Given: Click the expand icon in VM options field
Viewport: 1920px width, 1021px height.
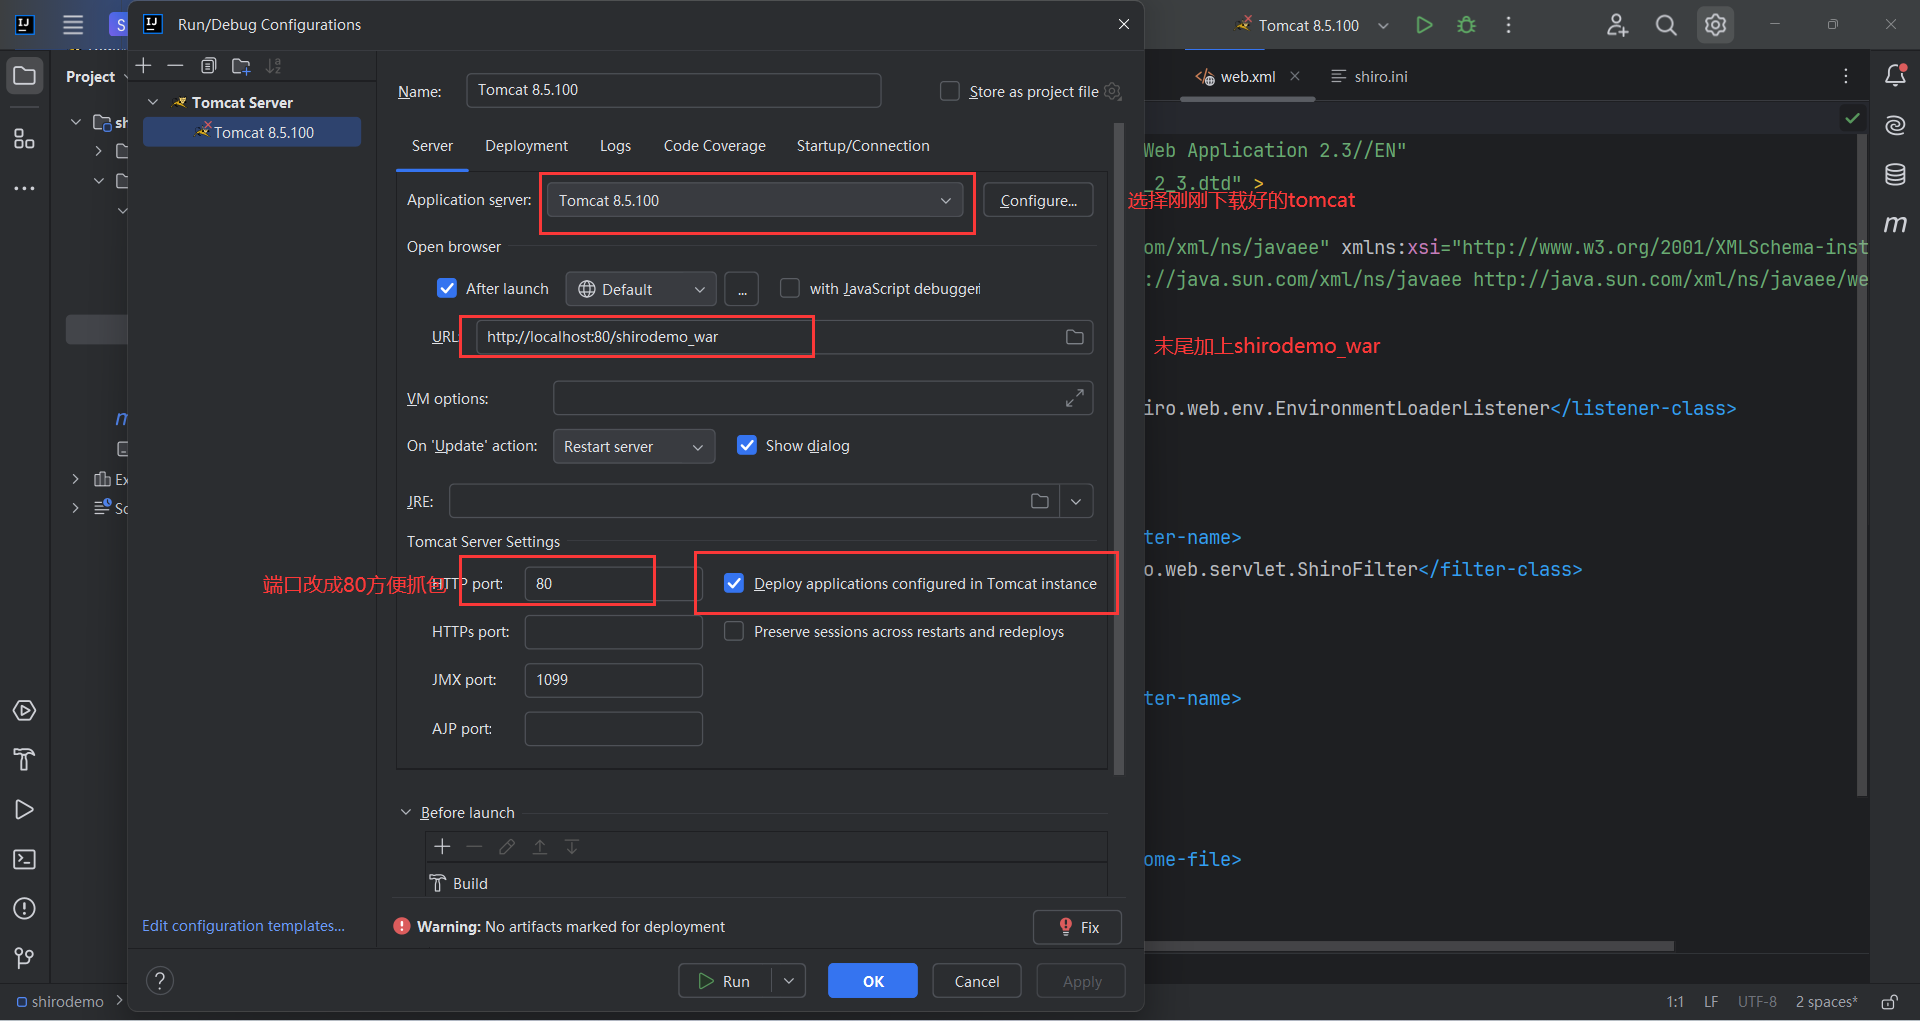Looking at the screenshot, I should tap(1075, 398).
